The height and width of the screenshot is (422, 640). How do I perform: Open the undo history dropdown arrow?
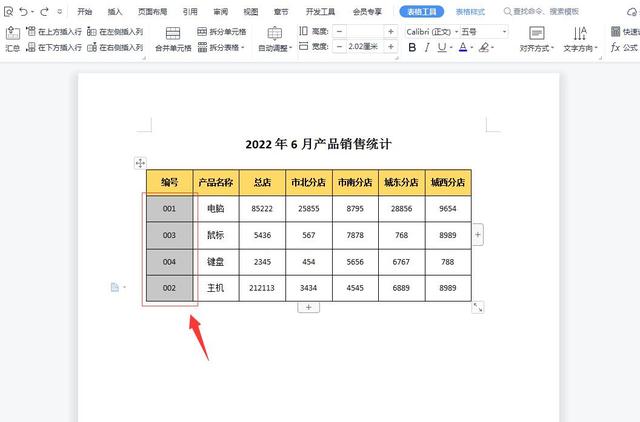[33, 12]
